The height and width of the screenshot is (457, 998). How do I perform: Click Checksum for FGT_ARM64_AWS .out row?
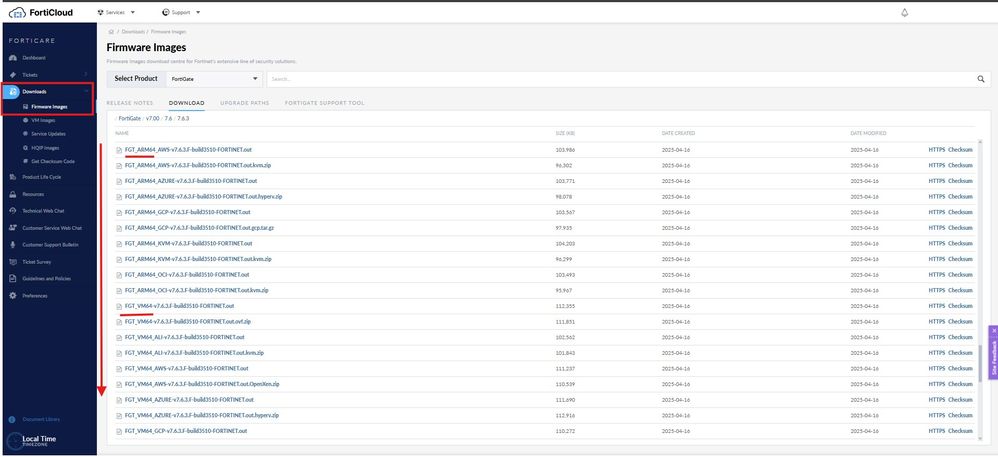point(960,150)
